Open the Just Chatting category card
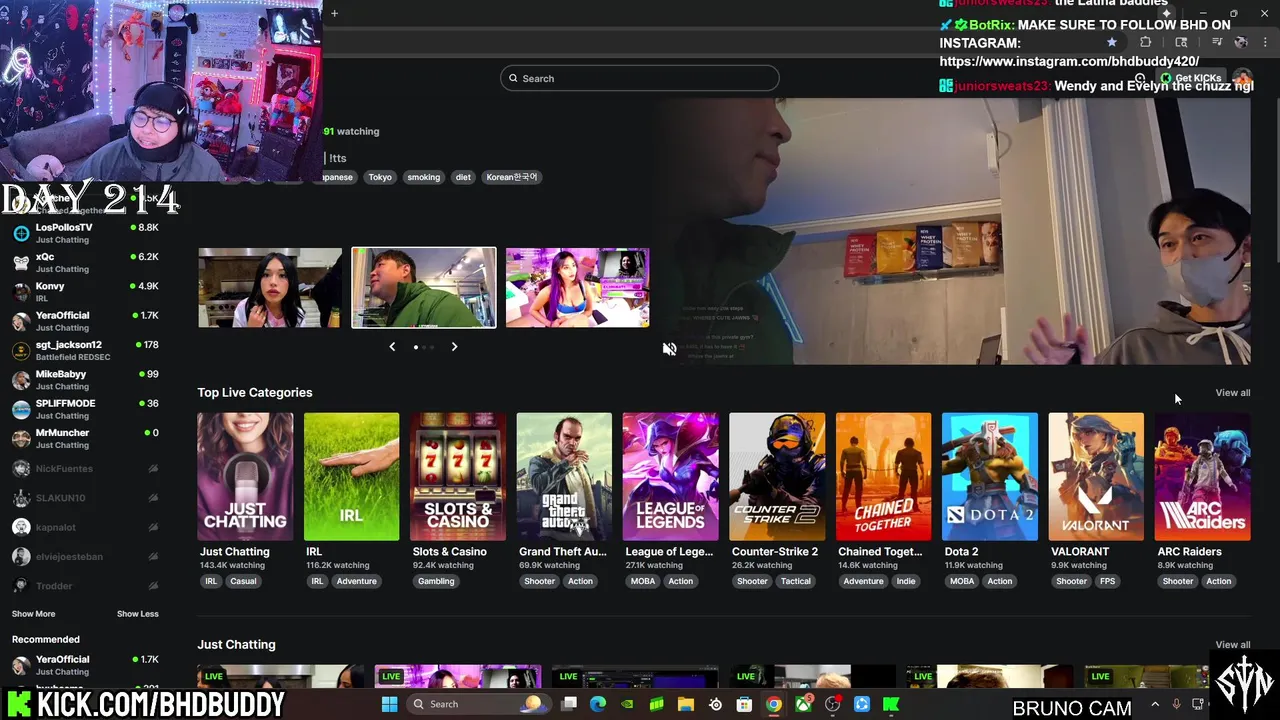The image size is (1280, 720). (x=245, y=476)
